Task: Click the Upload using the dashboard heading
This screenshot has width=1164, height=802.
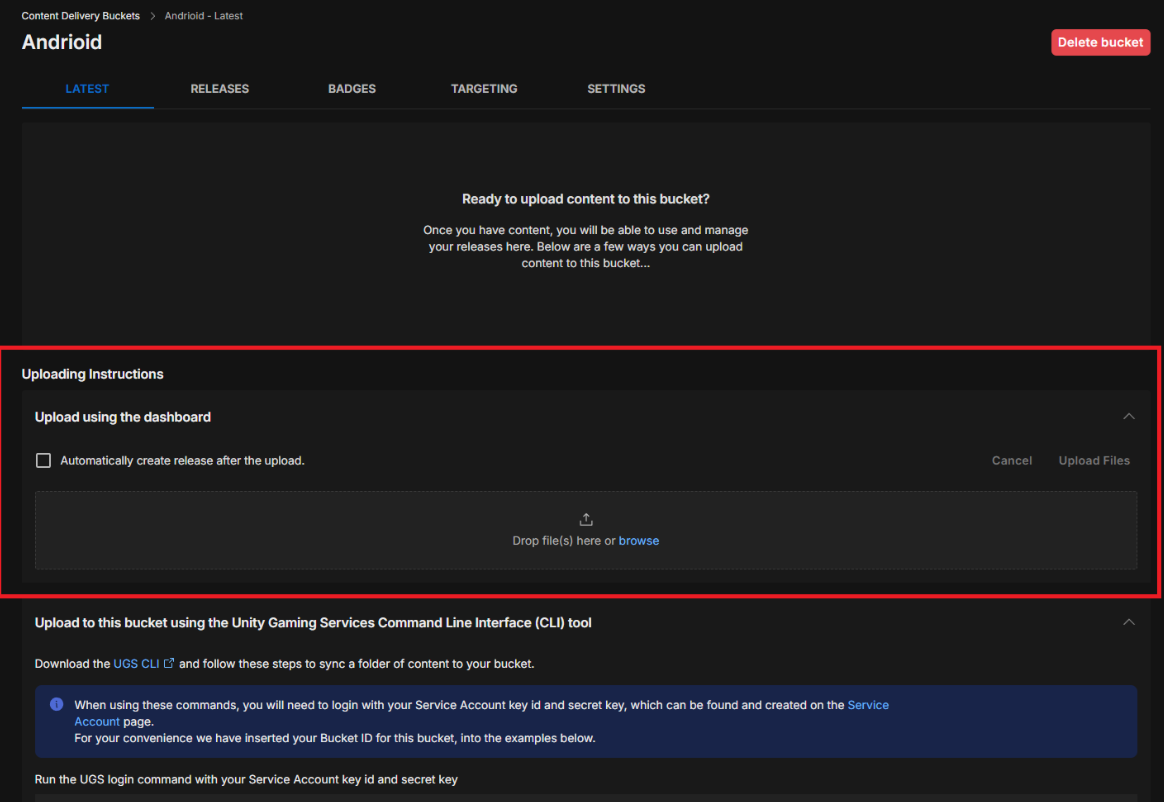Action: click(122, 417)
